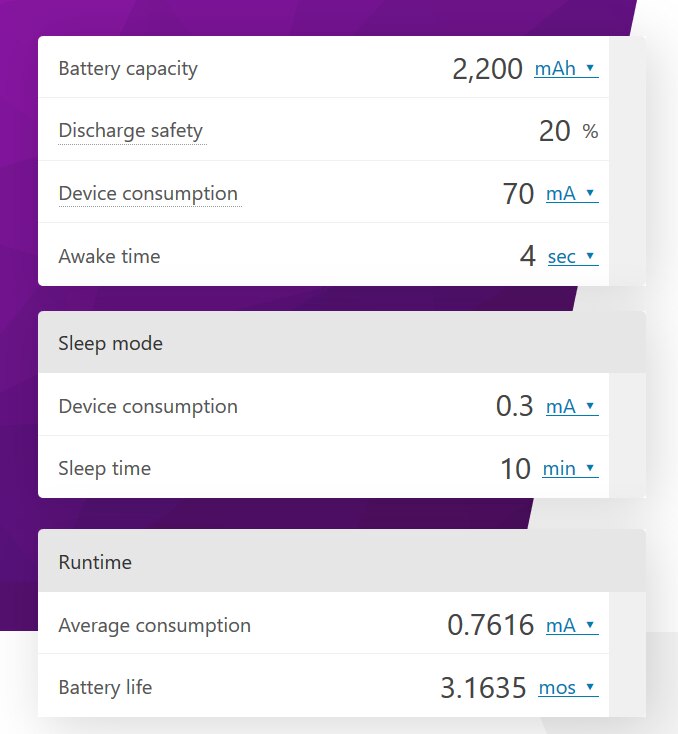Open the Battery capacity mAh unit dropdown
The height and width of the screenshot is (734, 678).
tap(566, 69)
